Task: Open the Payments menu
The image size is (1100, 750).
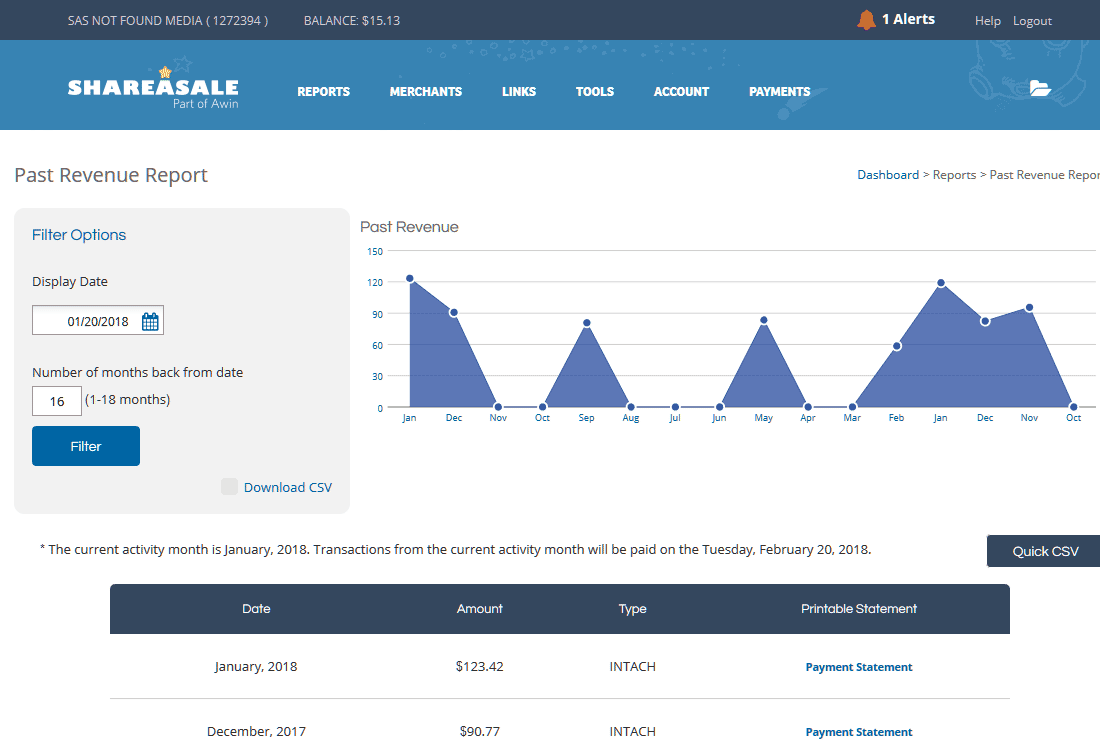Action: [x=779, y=92]
